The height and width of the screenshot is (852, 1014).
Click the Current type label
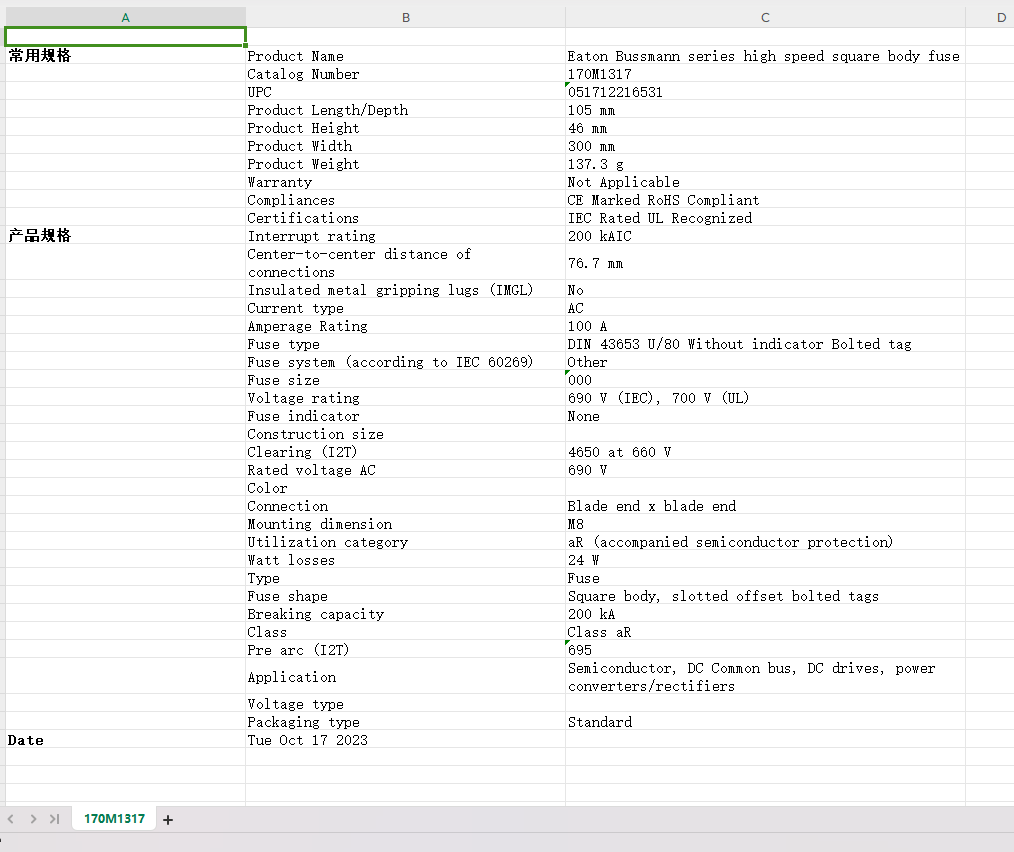[x=405, y=308]
